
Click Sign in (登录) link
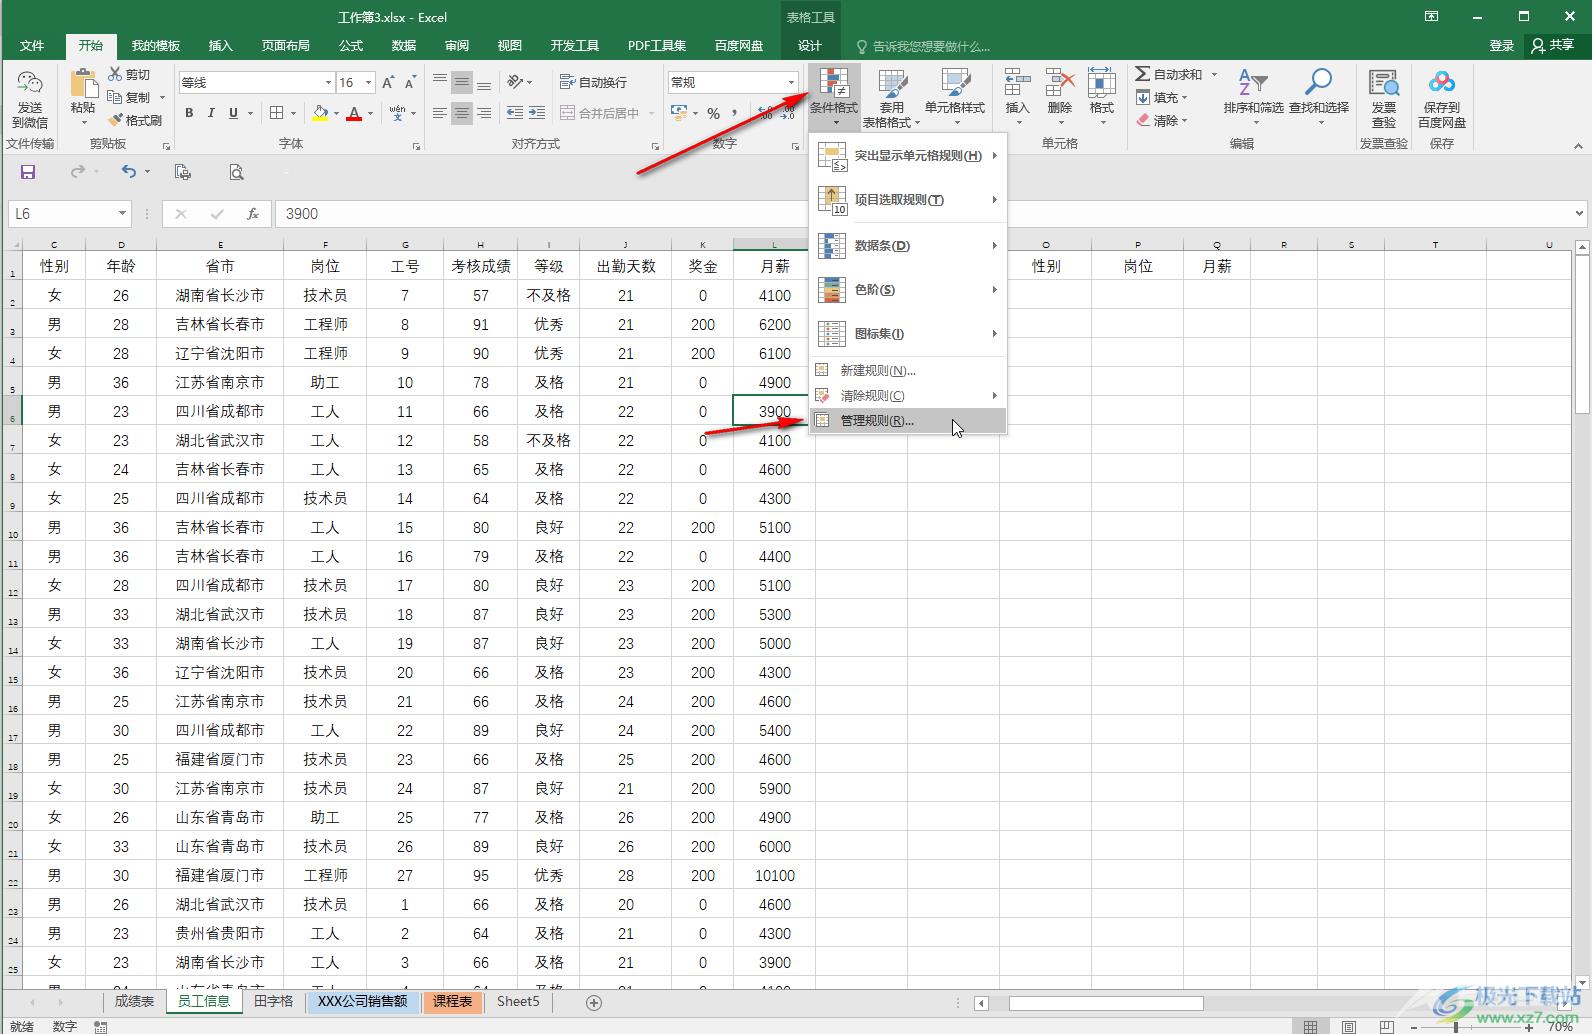point(1501,46)
